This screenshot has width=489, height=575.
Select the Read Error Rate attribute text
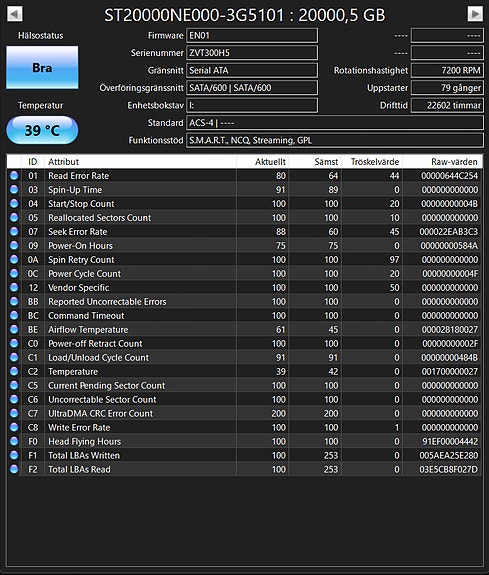(x=79, y=176)
